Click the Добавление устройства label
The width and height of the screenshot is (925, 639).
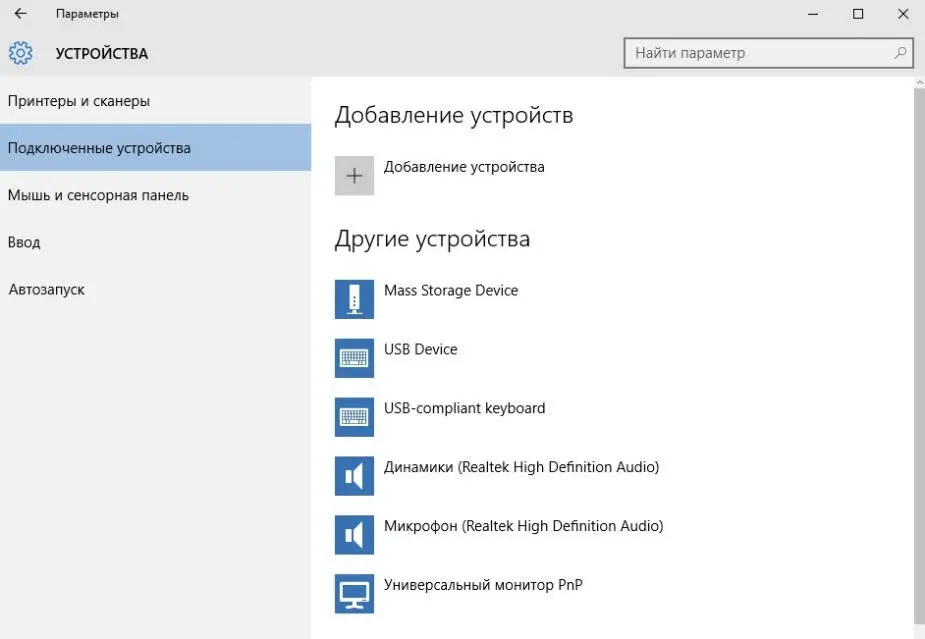[x=464, y=167]
